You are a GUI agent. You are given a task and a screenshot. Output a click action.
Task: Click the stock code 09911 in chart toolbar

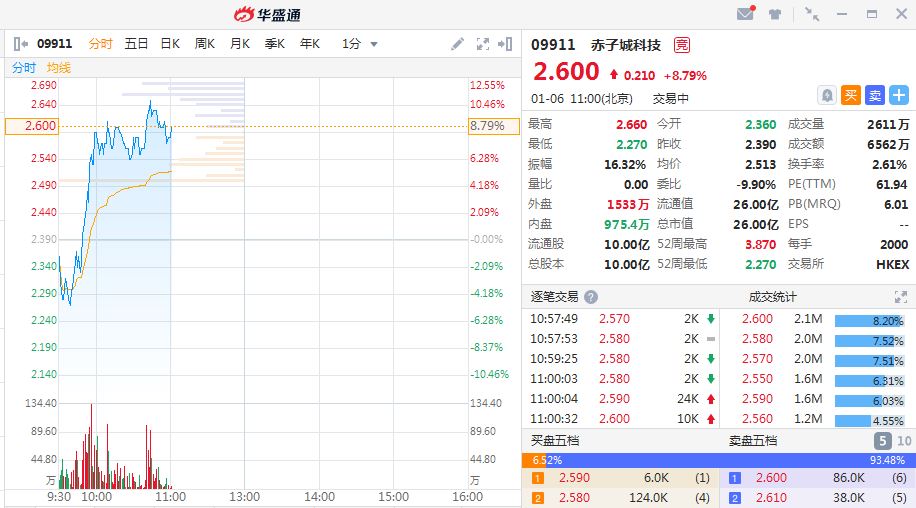pos(54,44)
